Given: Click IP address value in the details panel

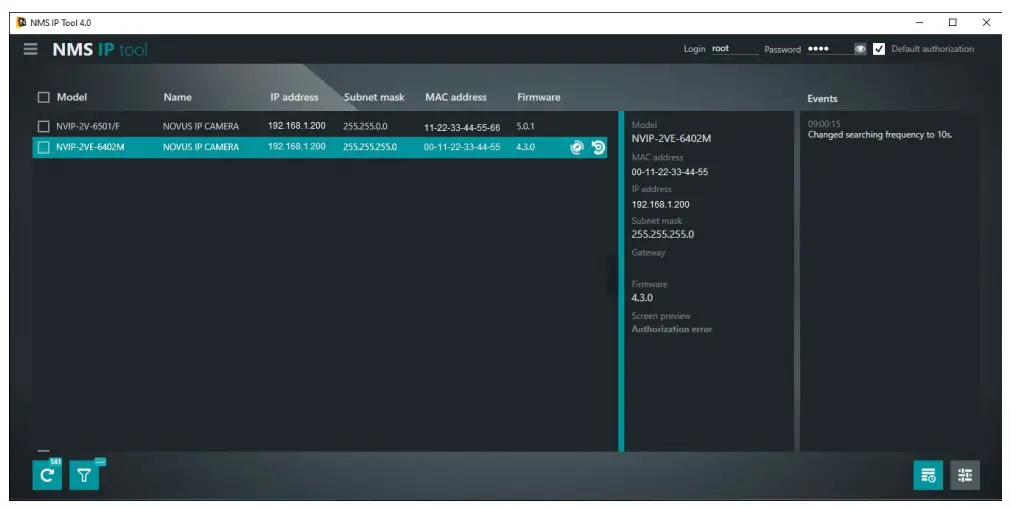Looking at the screenshot, I should point(660,204).
